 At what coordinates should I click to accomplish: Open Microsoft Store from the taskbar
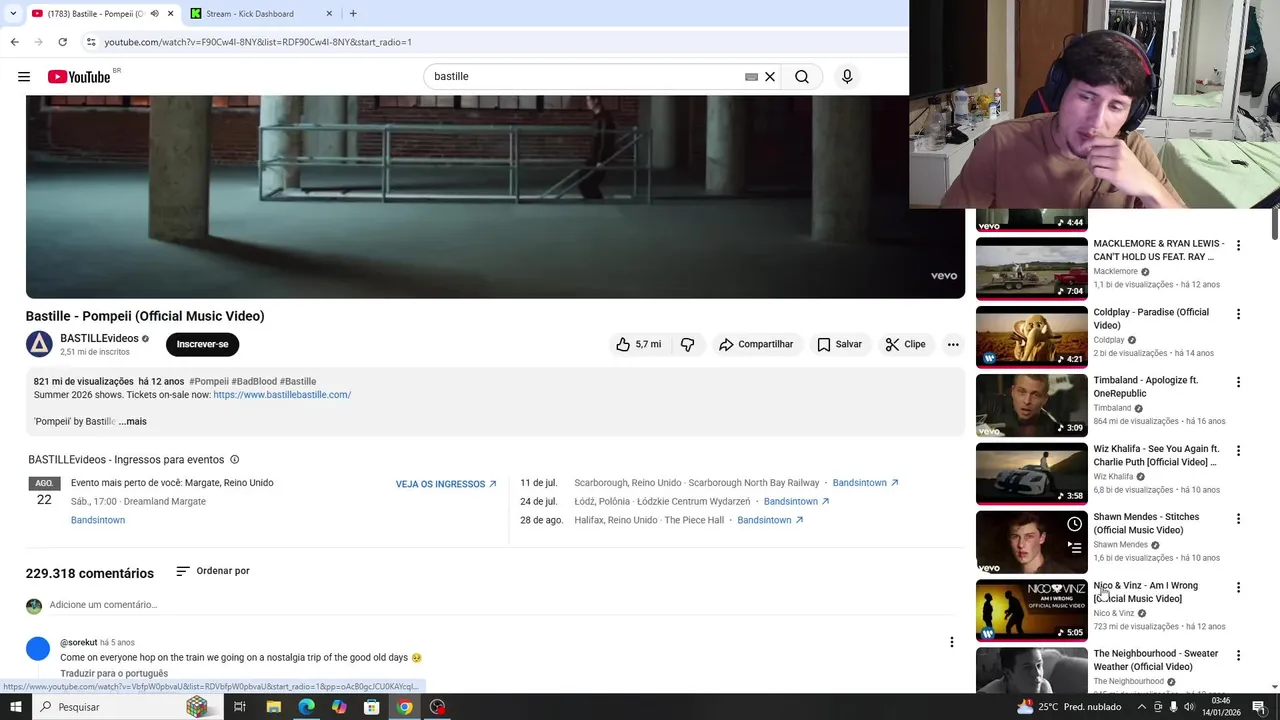371,707
